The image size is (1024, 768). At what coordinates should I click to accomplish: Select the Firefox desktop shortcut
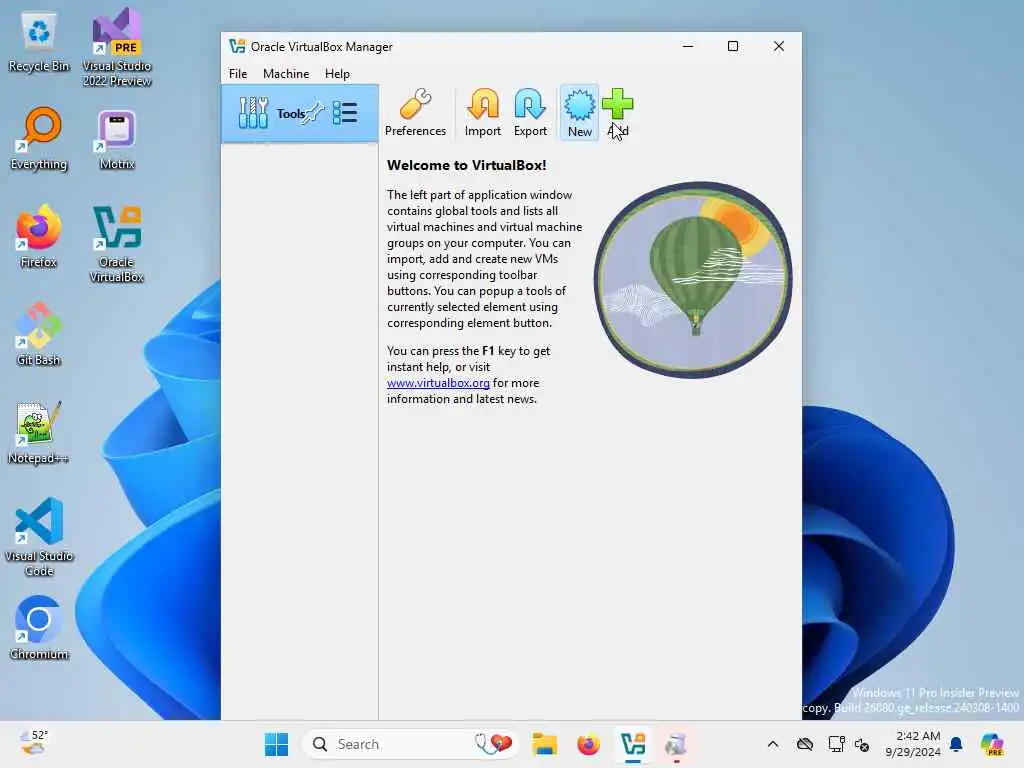[x=39, y=236]
